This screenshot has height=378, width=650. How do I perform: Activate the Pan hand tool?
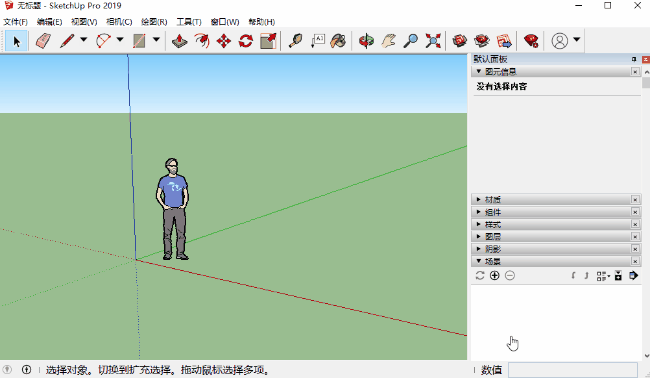point(389,41)
